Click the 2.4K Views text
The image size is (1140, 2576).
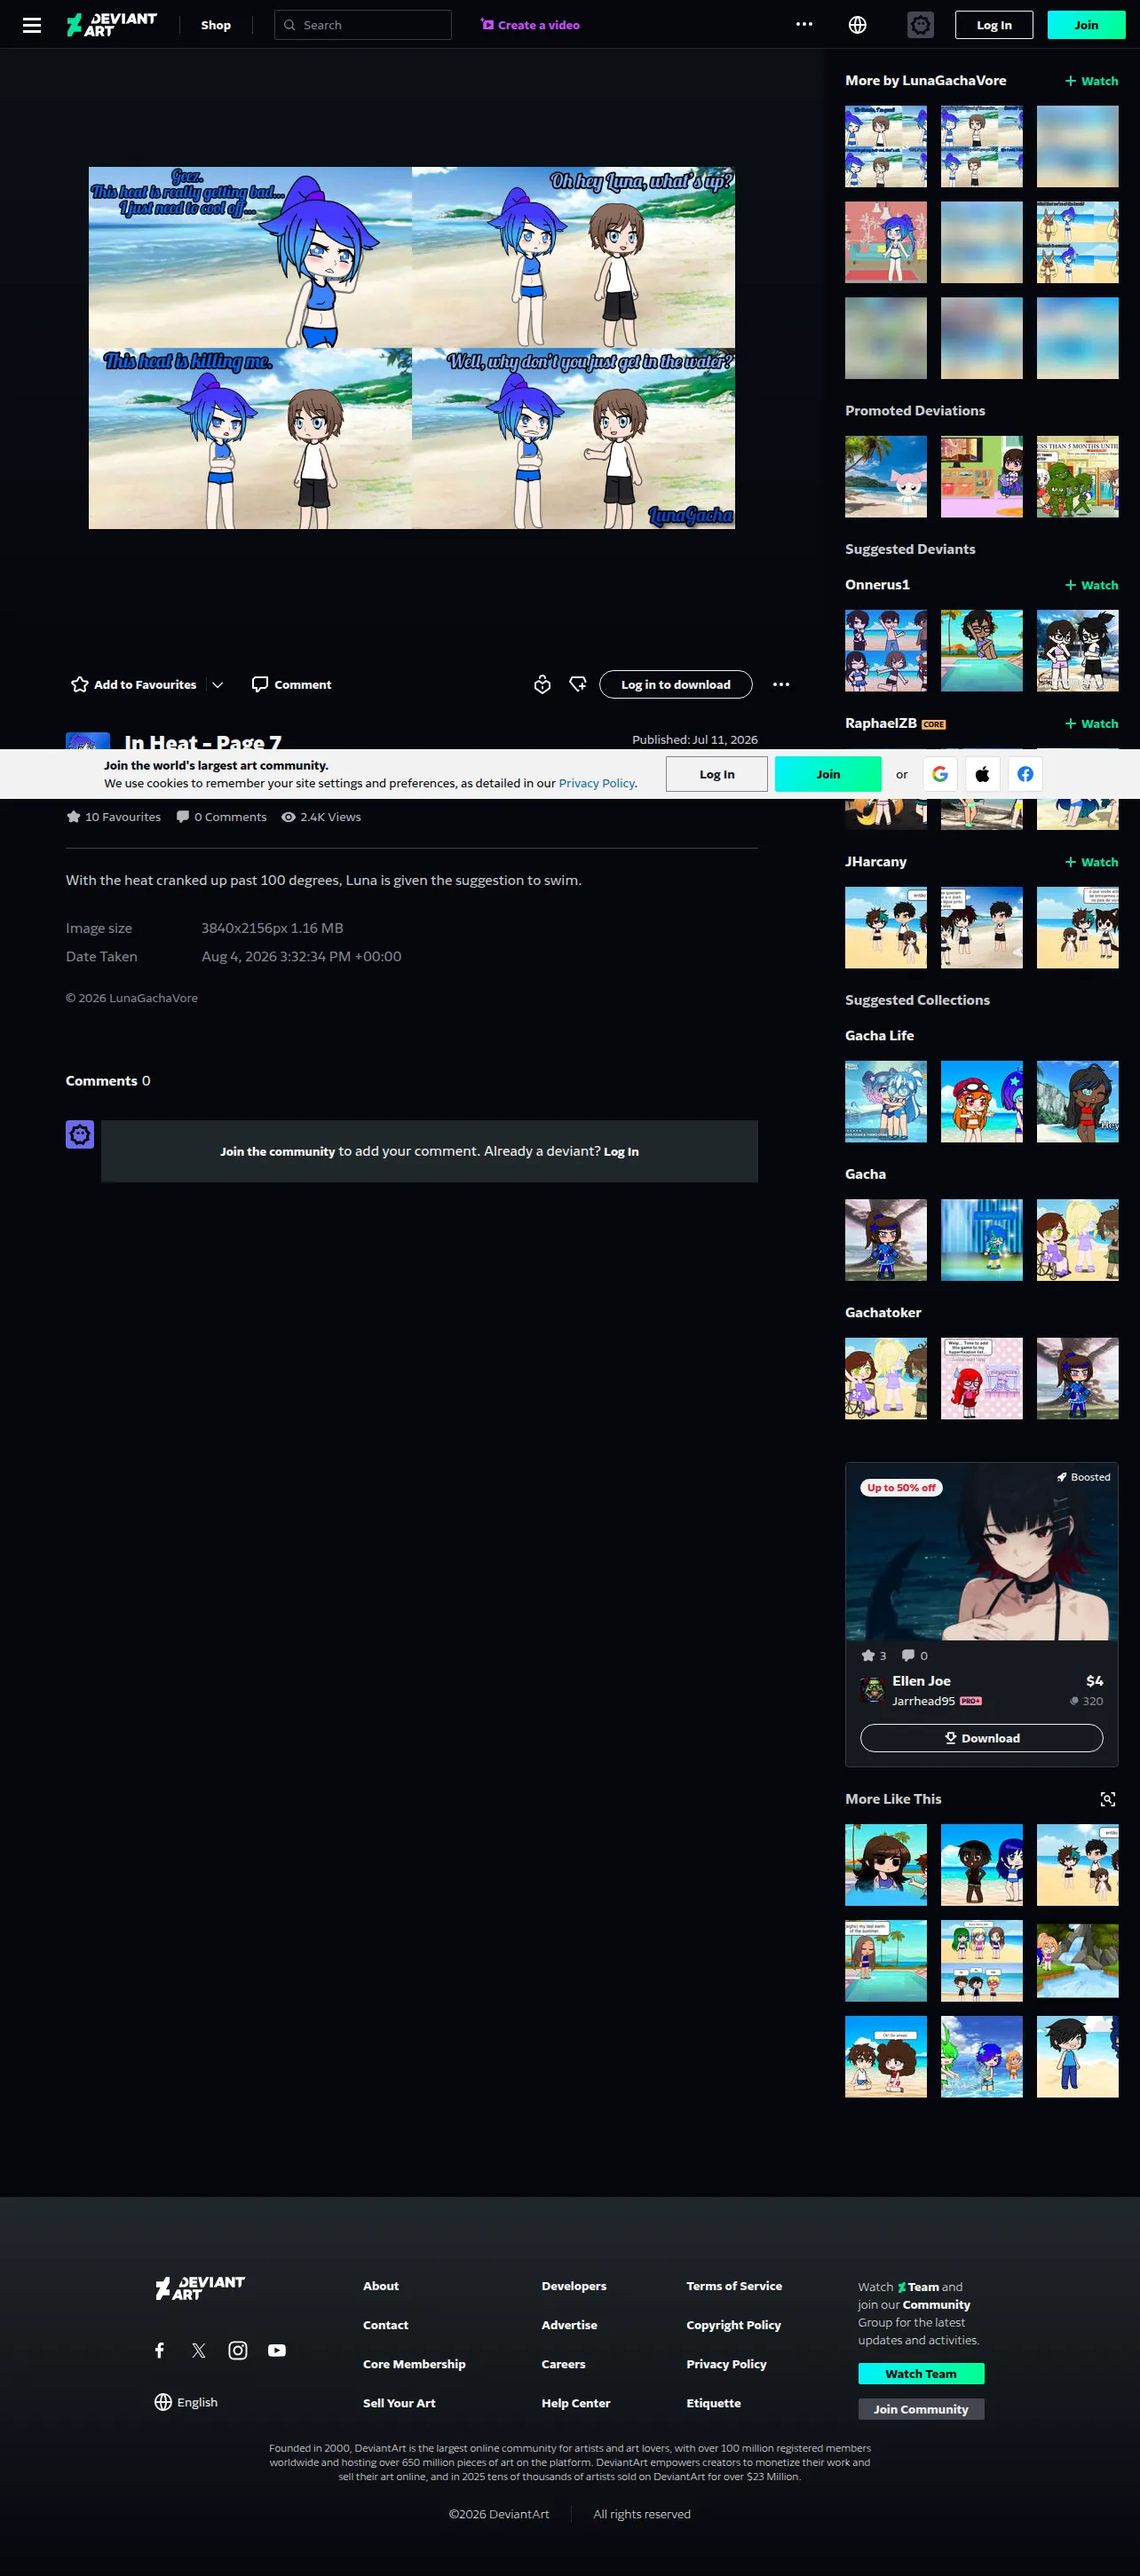pos(331,817)
